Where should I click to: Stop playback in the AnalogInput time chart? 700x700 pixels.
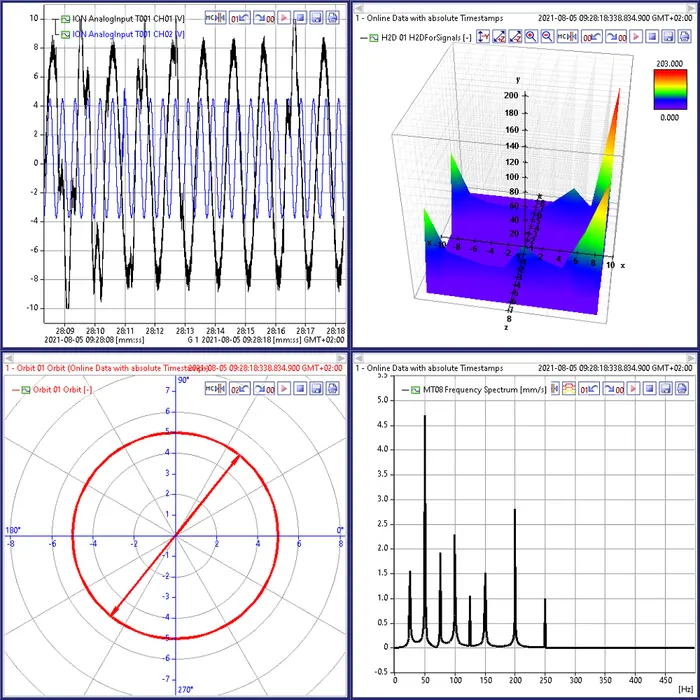[300, 18]
